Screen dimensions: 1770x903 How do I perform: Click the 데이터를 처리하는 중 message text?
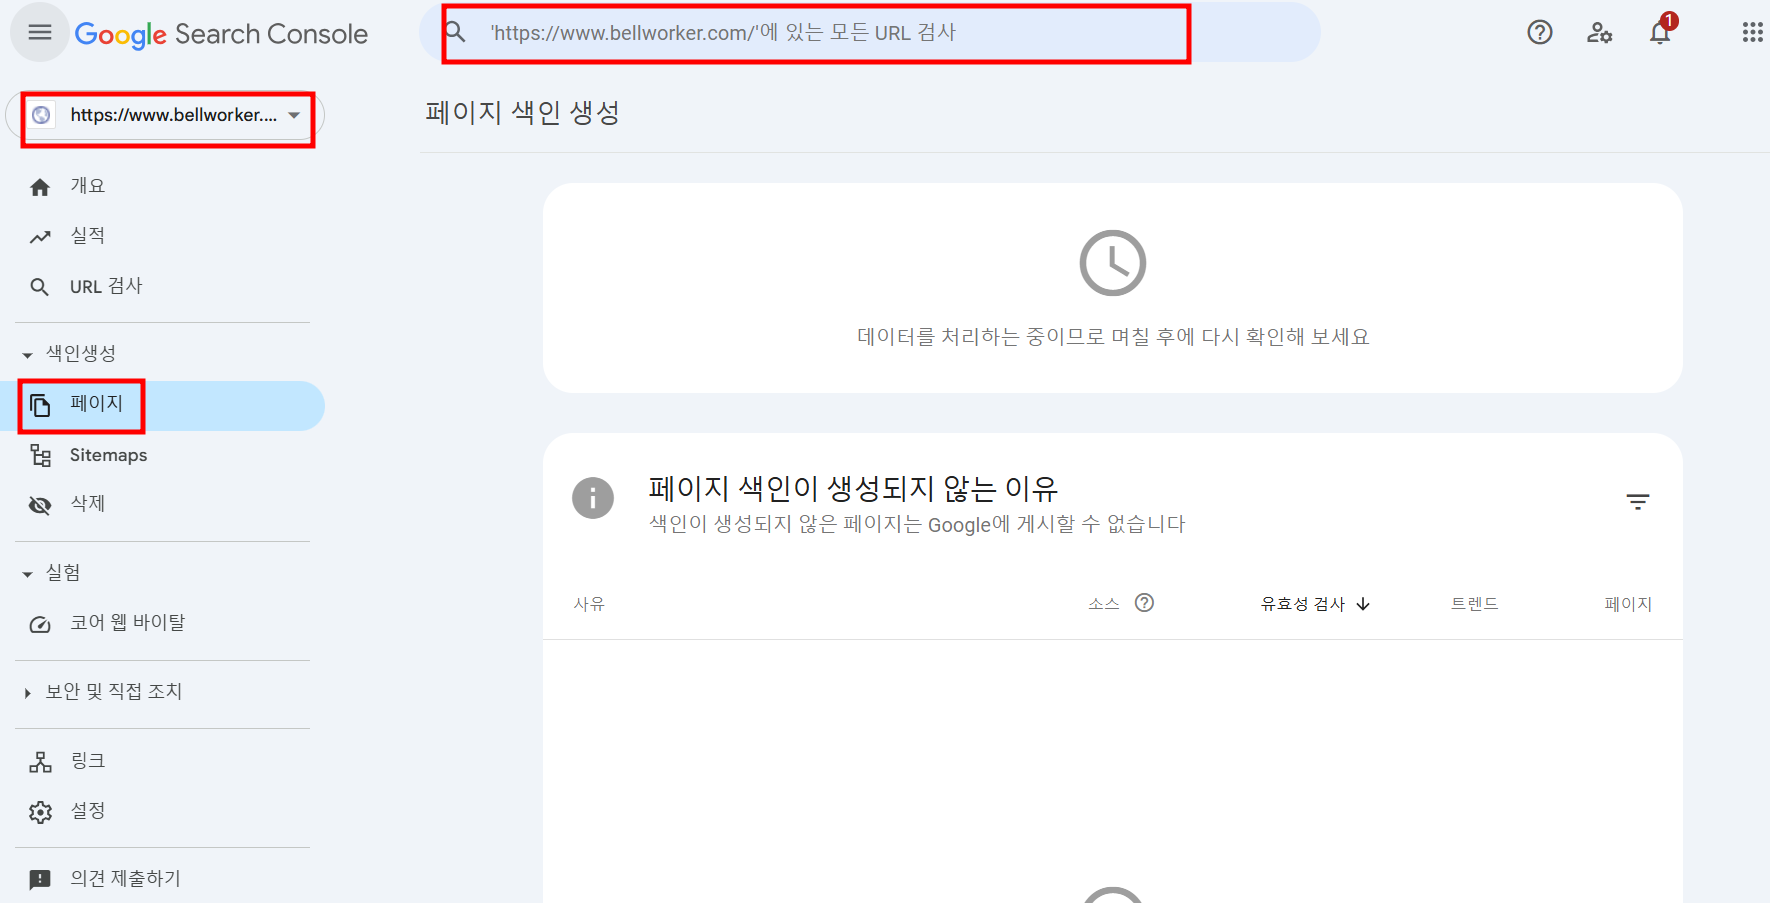[x=1113, y=337]
